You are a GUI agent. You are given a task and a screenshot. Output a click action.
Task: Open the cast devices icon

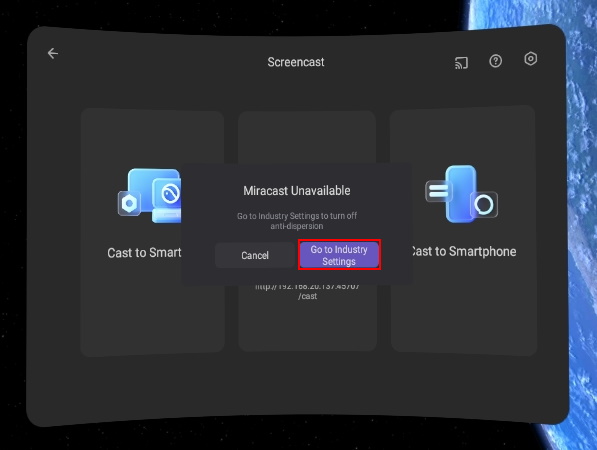461,63
